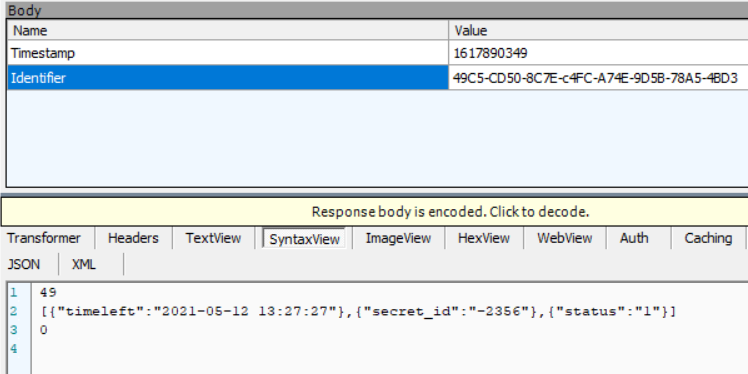
Task: Open the JSON tab
Action: click(24, 264)
